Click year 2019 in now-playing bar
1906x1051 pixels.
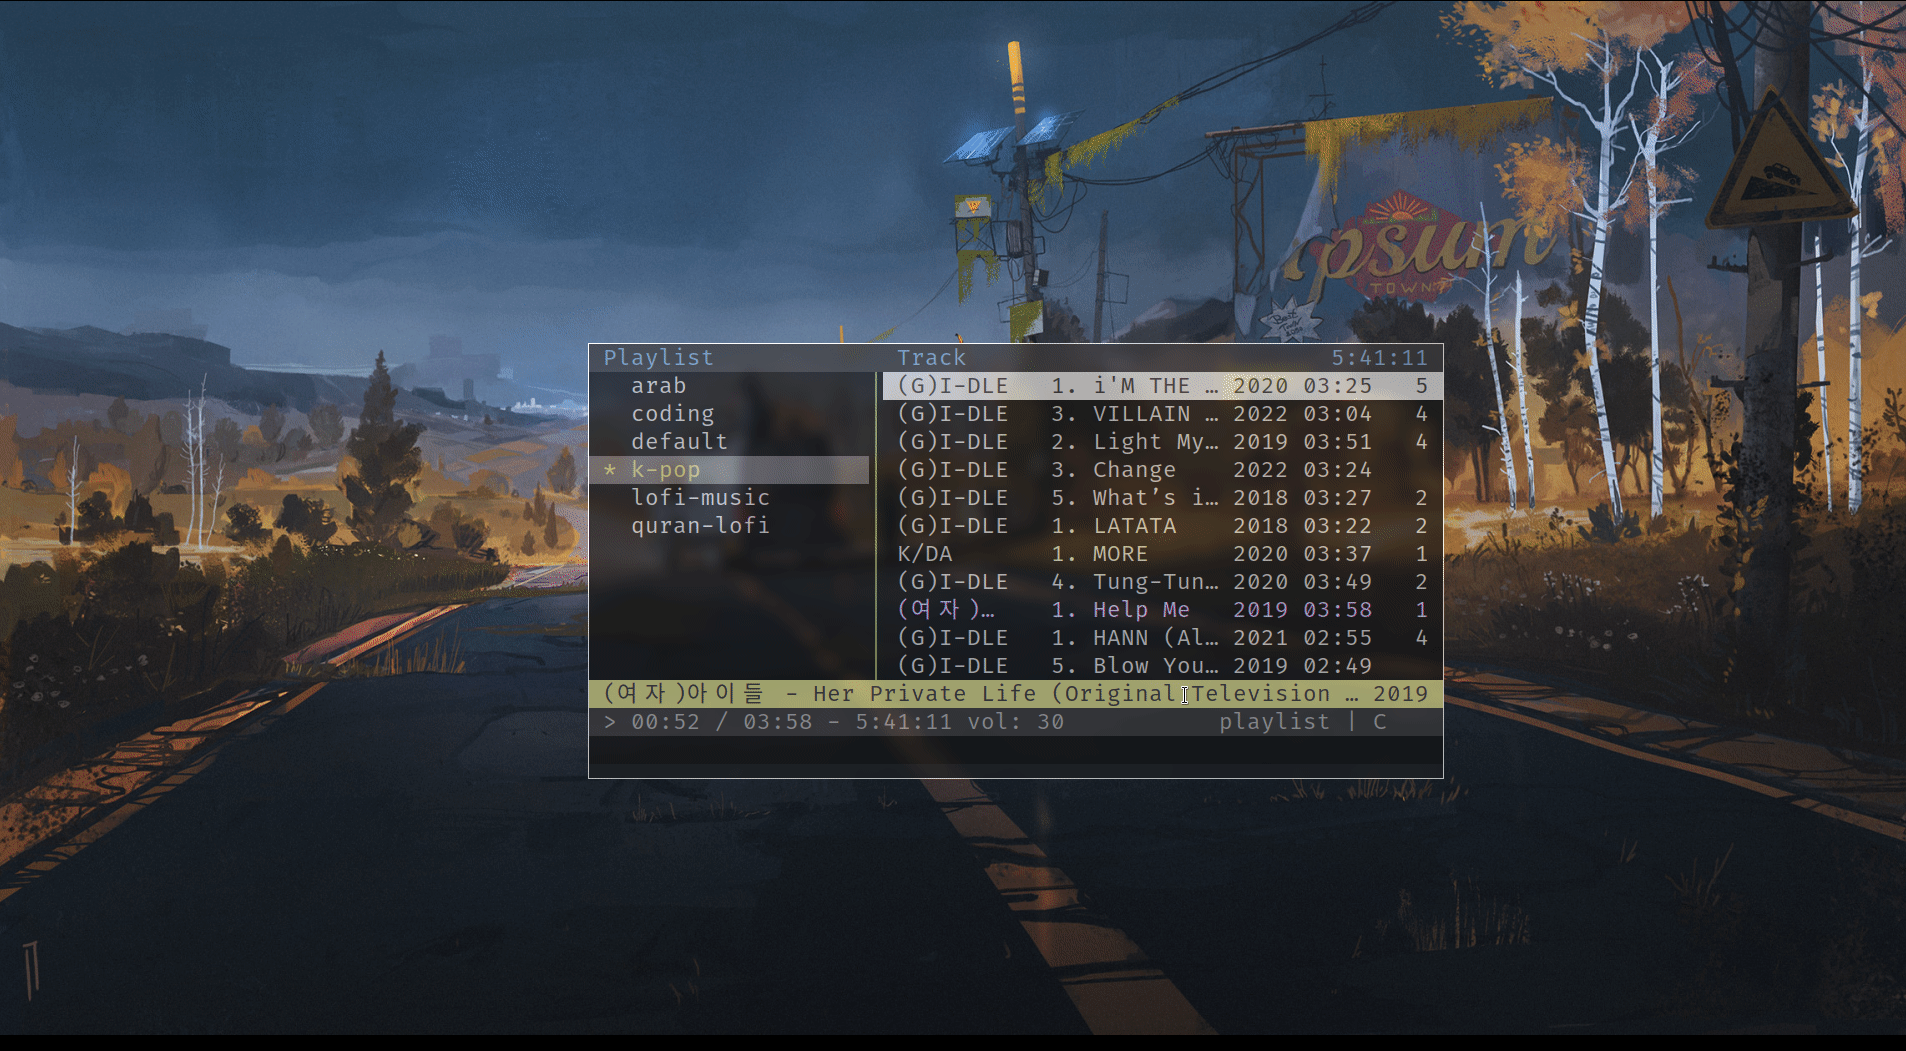(1400, 694)
